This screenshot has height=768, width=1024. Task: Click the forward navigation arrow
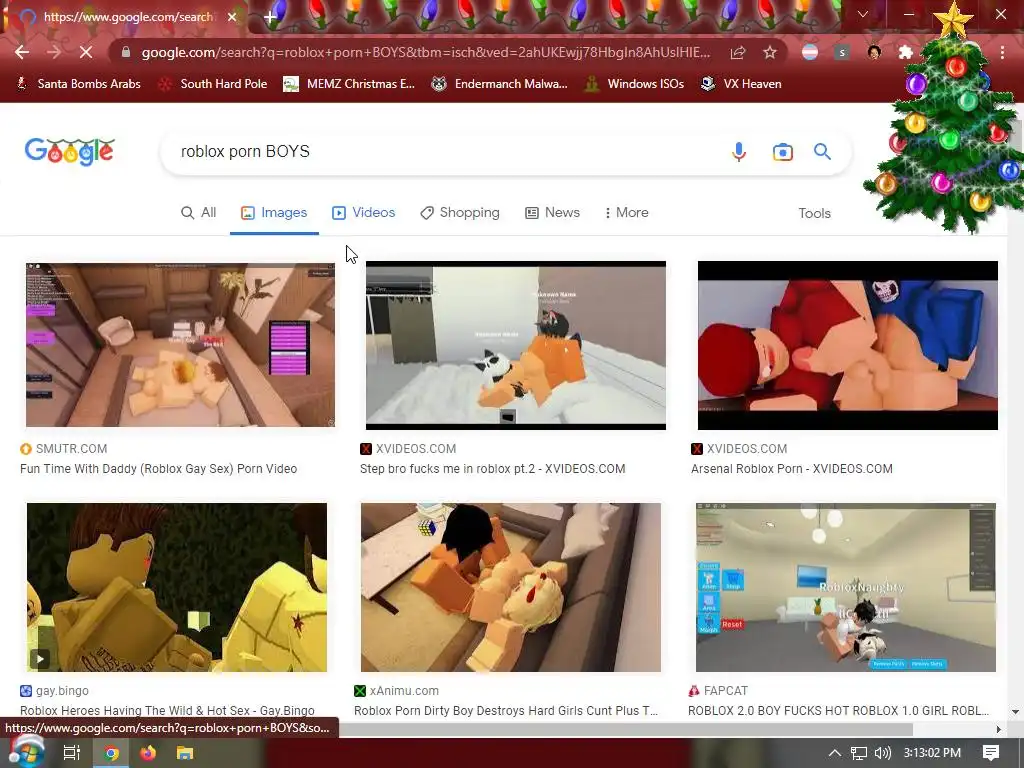tap(54, 52)
